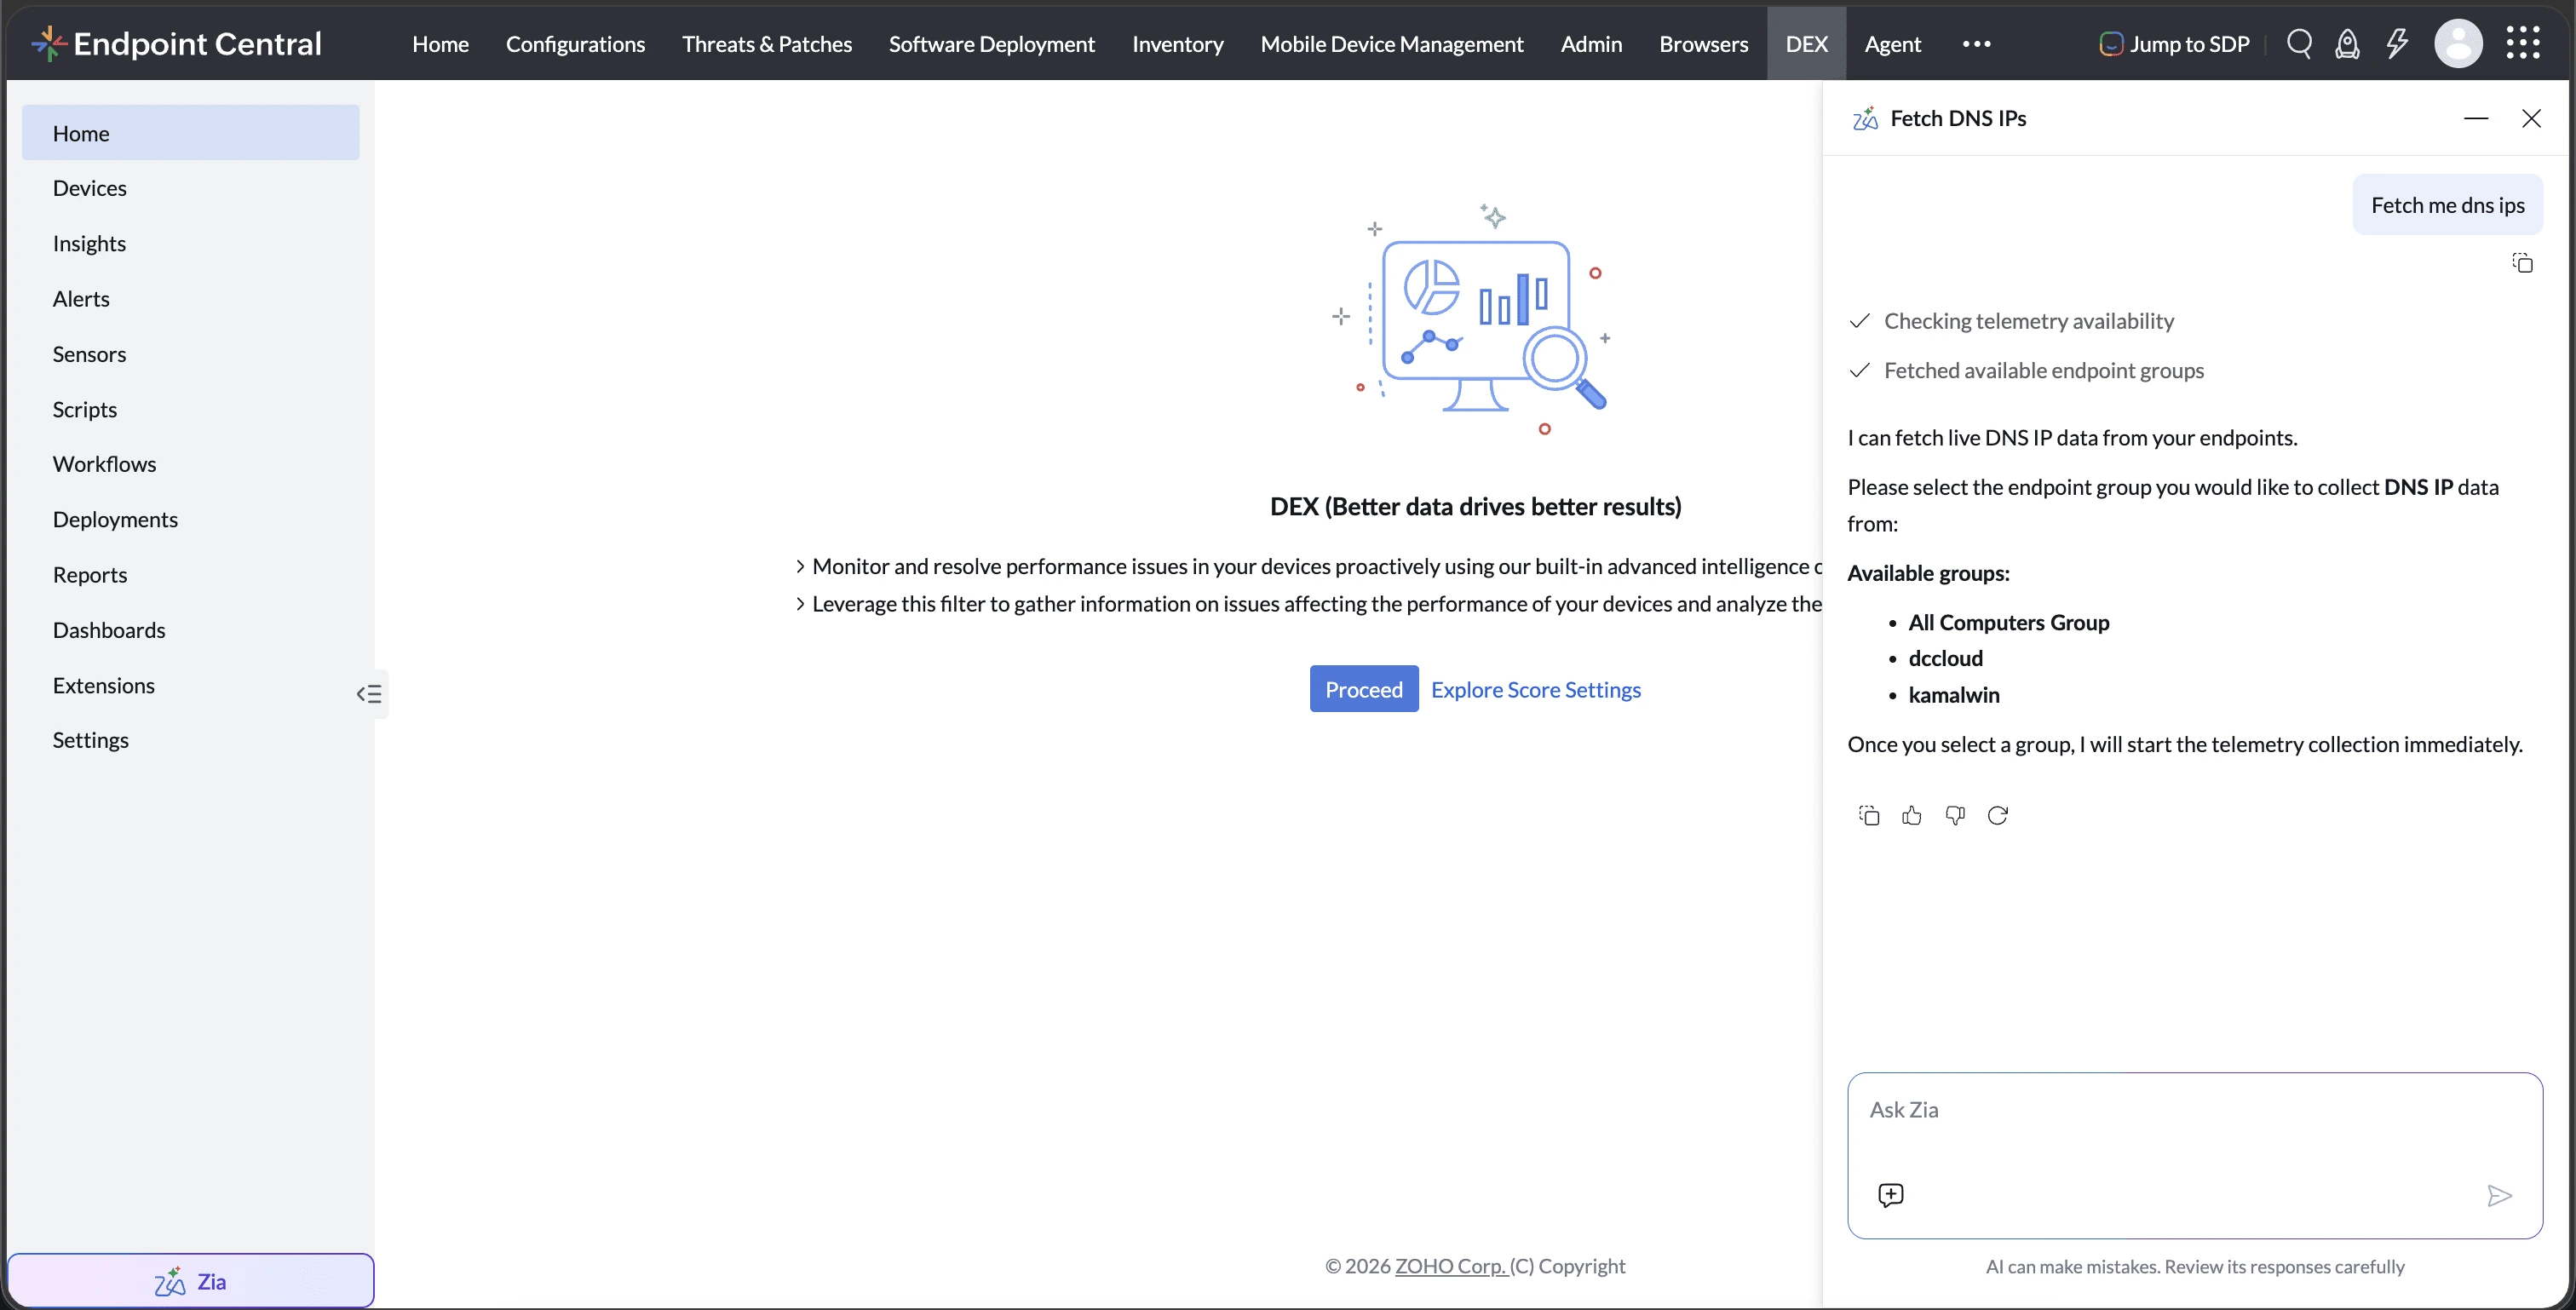The width and height of the screenshot is (2576, 1310).
Task: Open the lightning bolt quick actions icon
Action: coord(2397,44)
